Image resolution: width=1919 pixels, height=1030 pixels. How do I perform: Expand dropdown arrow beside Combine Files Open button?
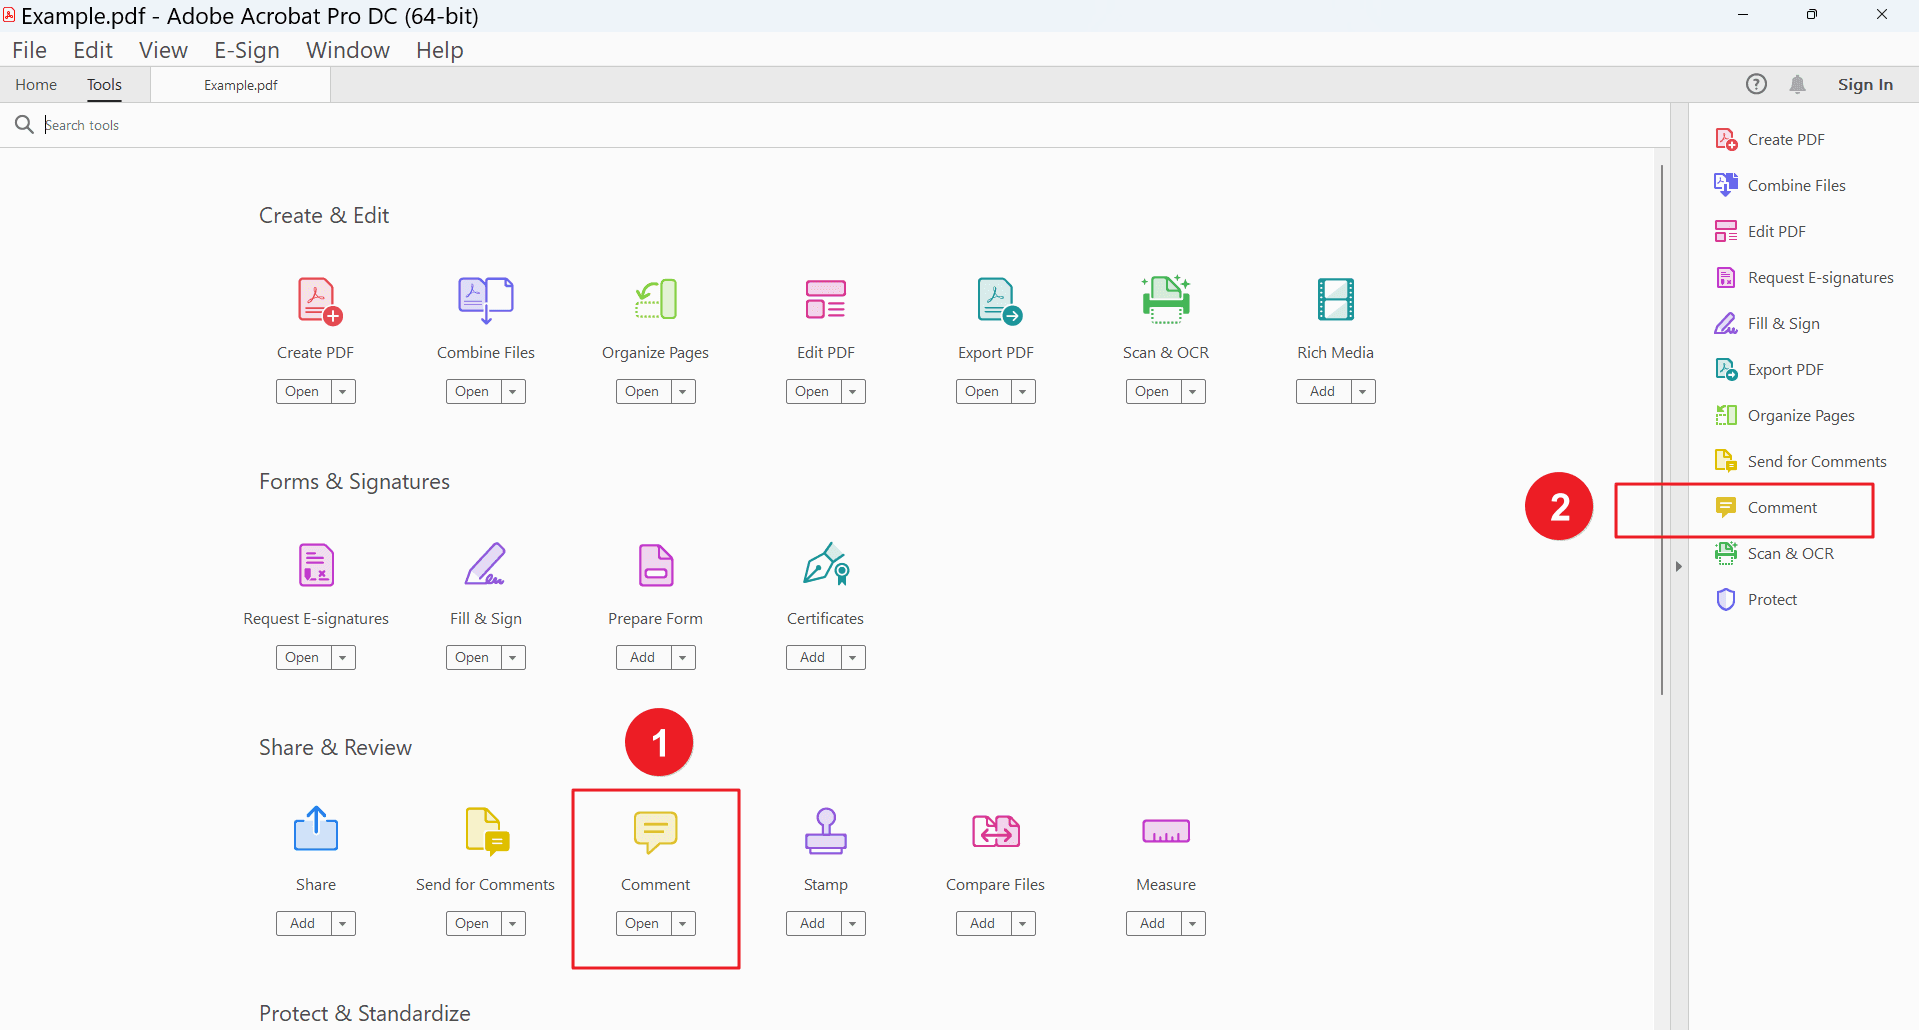point(513,391)
